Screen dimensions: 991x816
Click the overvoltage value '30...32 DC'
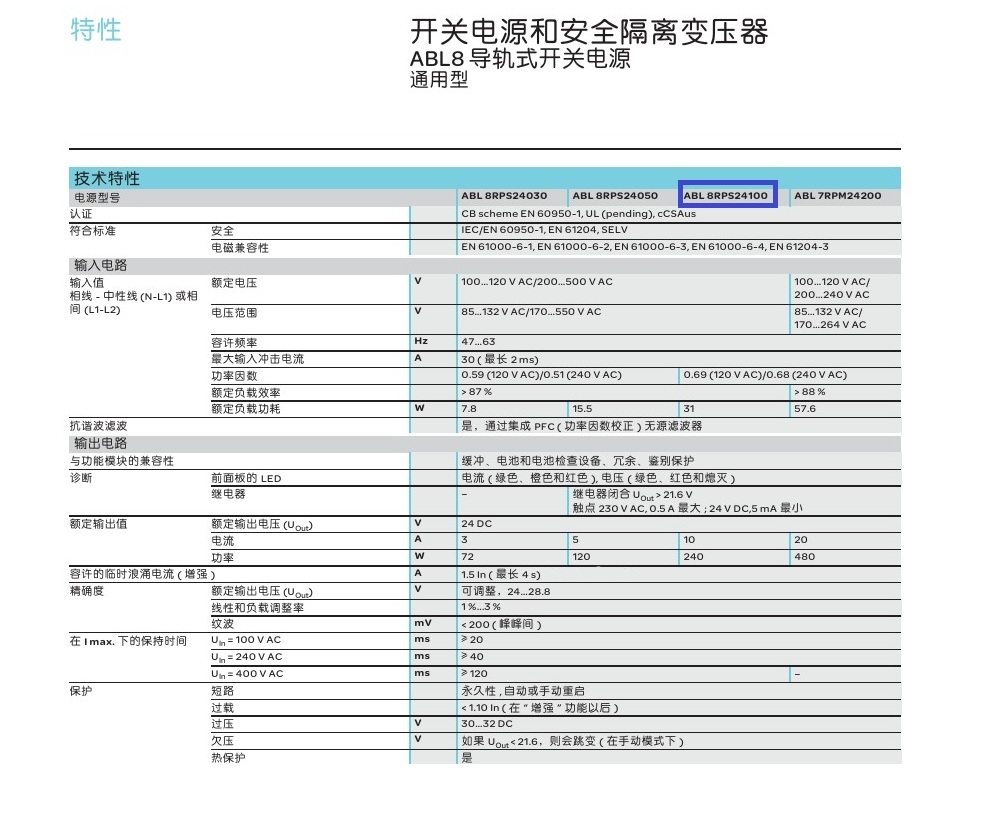(x=487, y=724)
